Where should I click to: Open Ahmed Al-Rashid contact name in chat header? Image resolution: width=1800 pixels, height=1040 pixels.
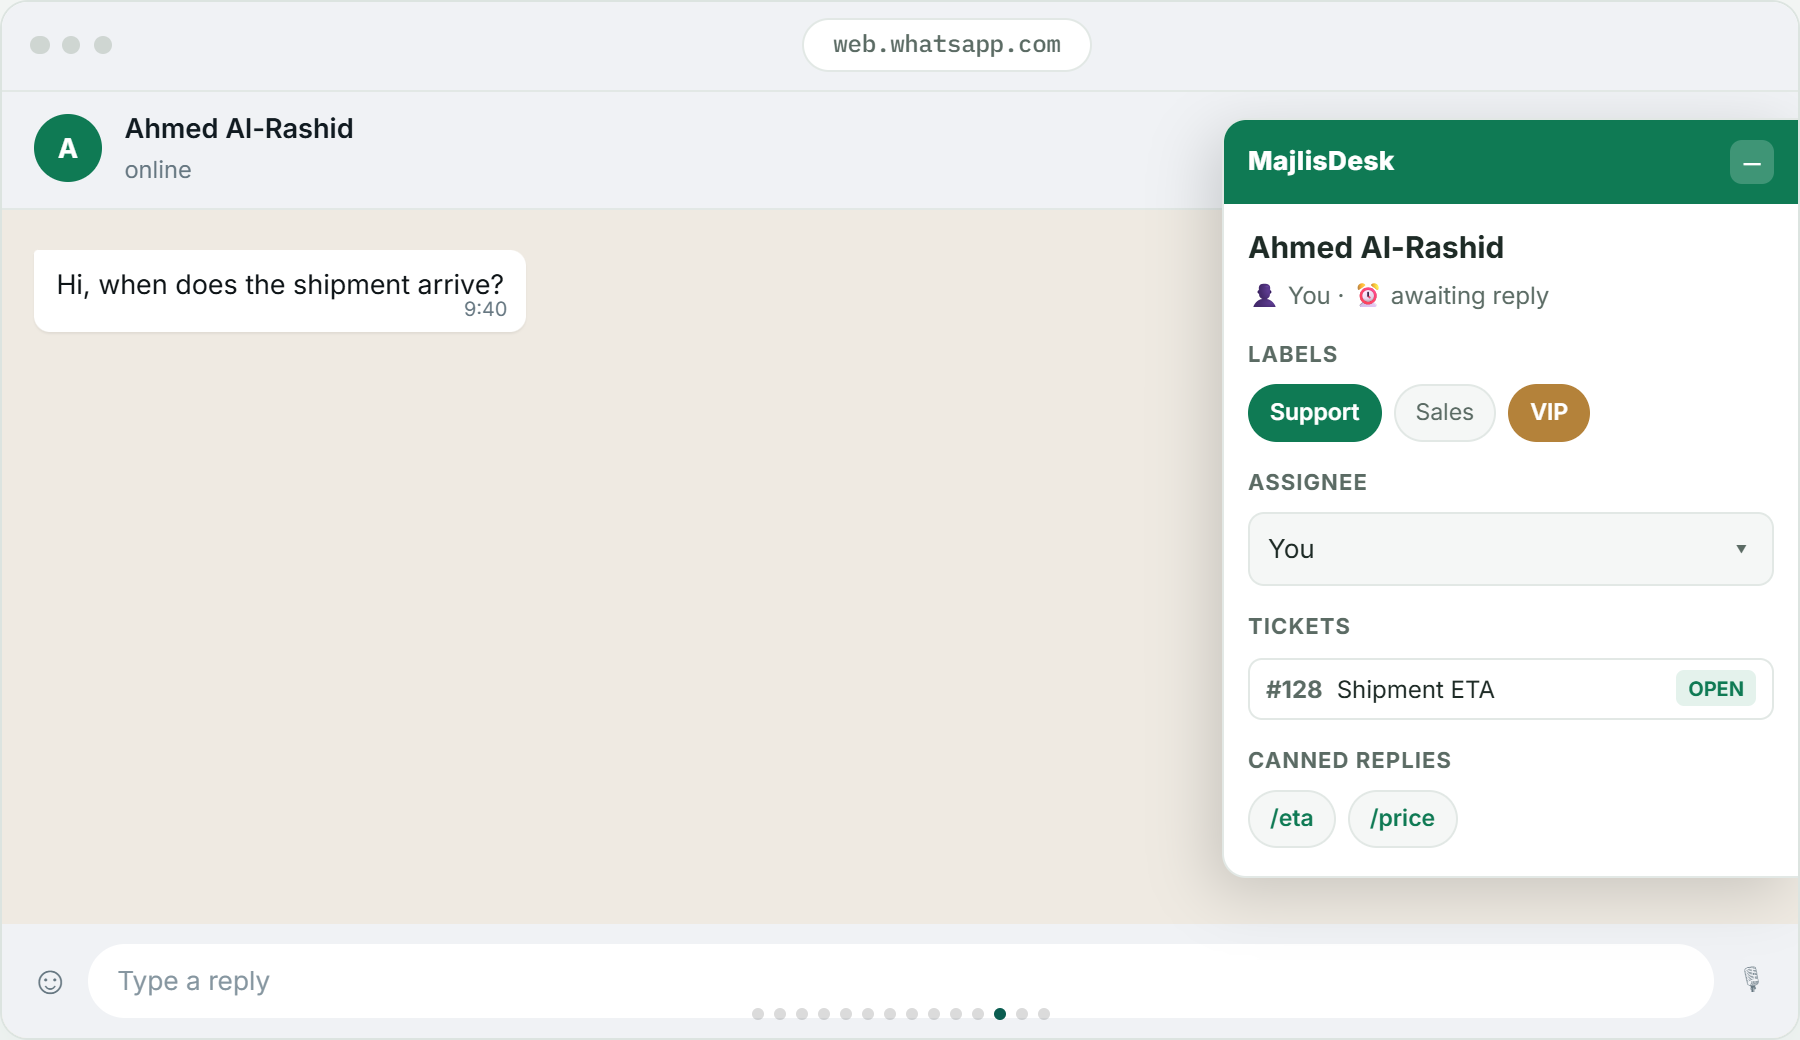pos(239,129)
